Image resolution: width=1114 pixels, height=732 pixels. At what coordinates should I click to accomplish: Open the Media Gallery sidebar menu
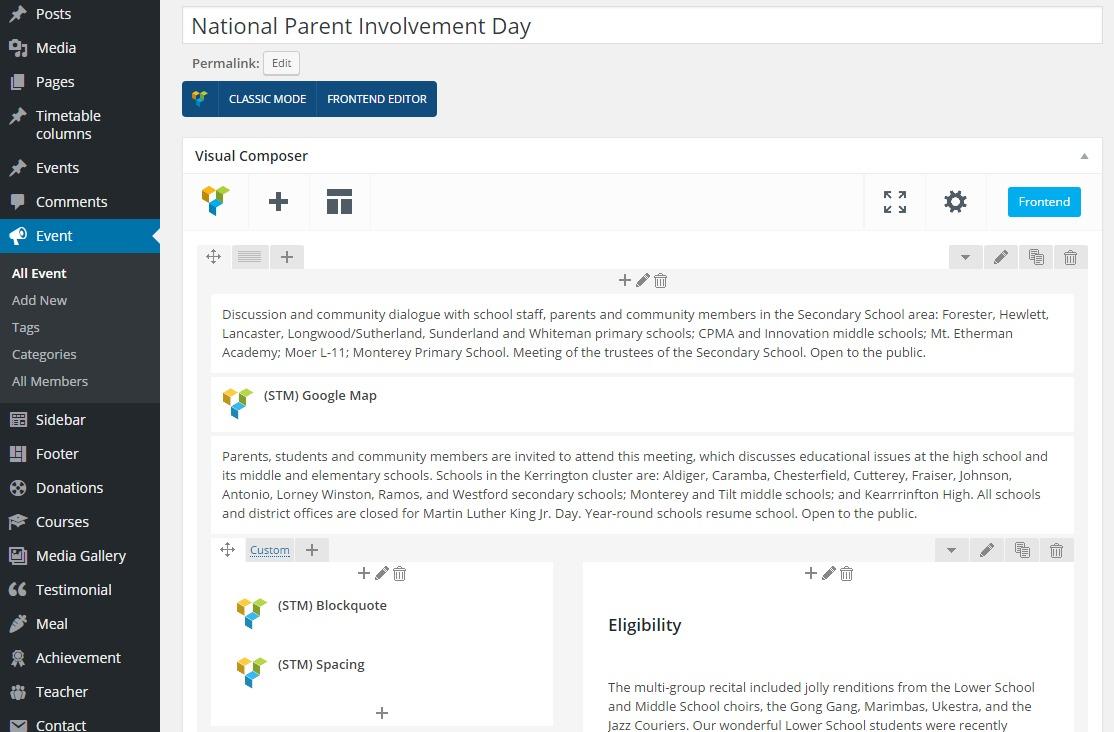pyautogui.click(x=80, y=556)
